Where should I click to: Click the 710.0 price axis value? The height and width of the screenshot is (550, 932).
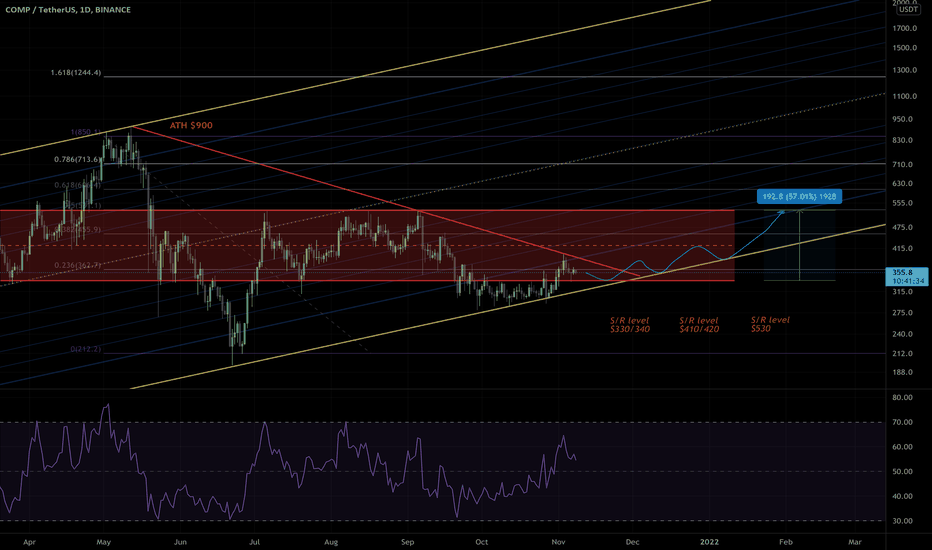(903, 165)
